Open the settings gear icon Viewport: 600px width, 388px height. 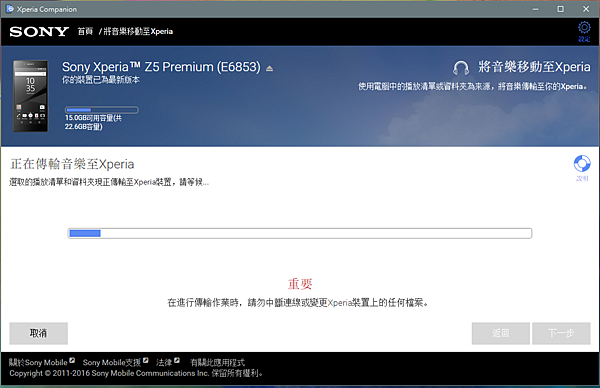[584, 28]
